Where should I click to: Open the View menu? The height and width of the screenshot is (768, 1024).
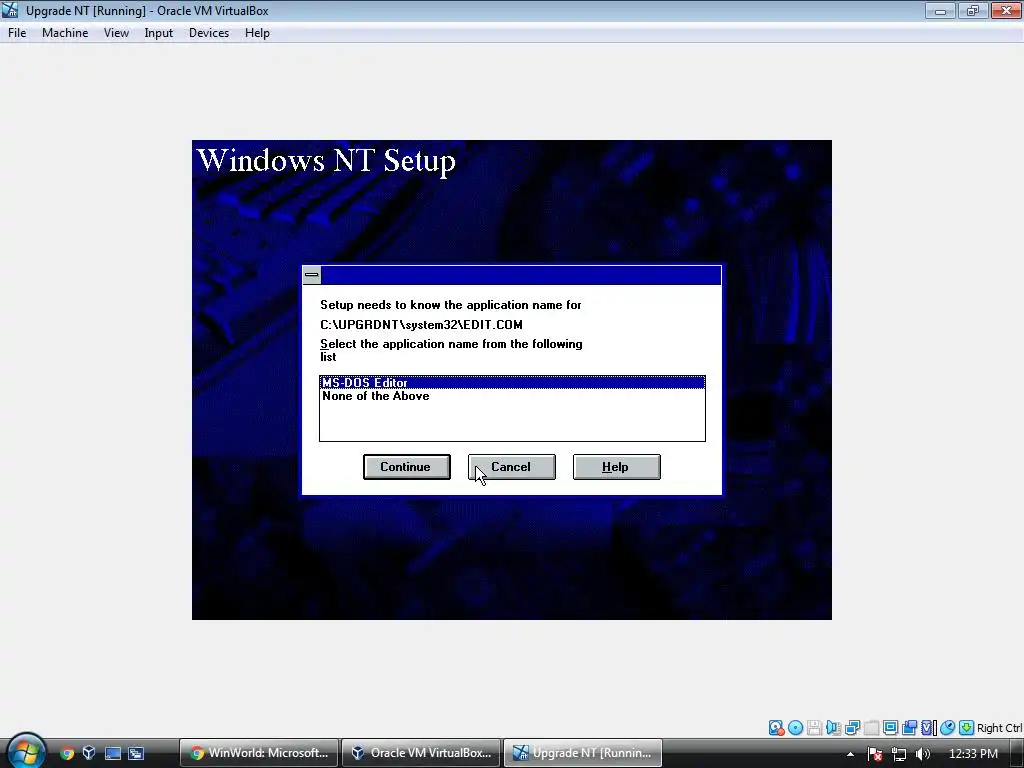116,33
